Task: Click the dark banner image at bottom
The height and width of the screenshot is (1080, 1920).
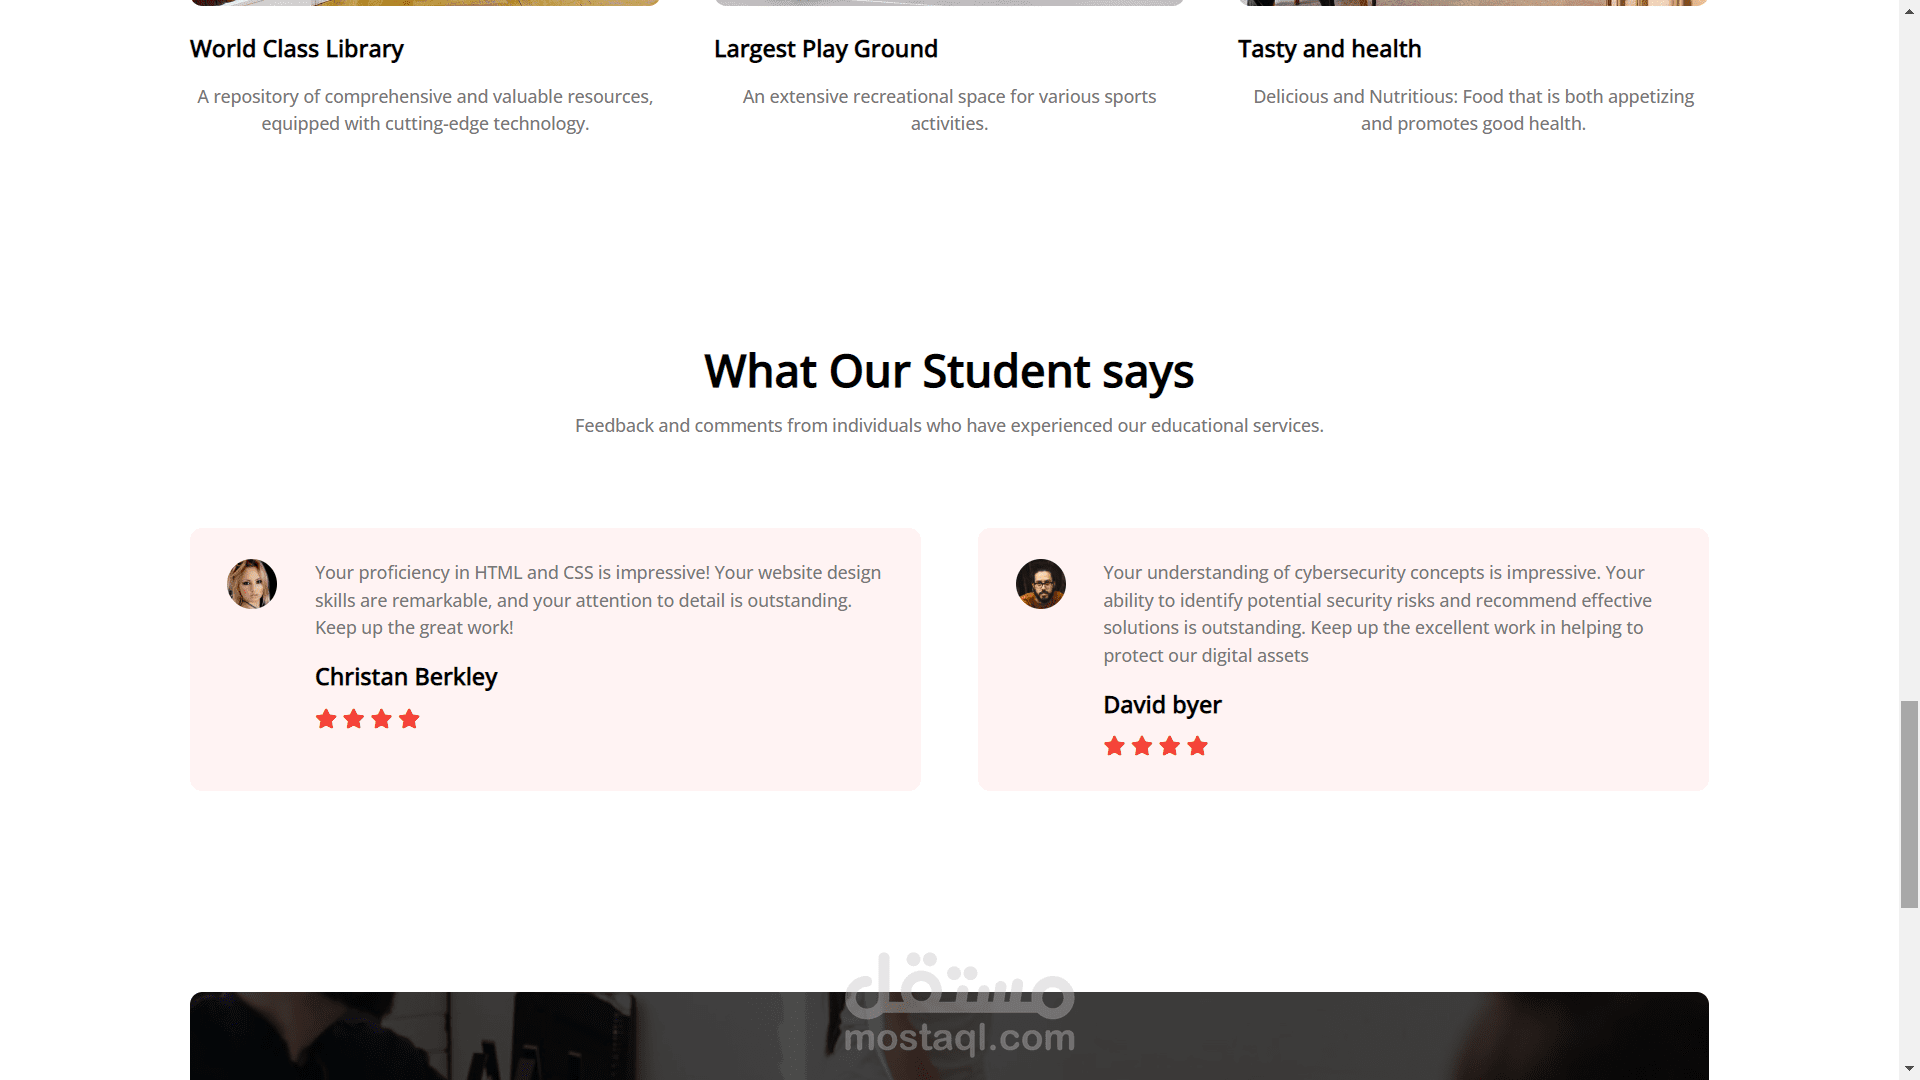Action: [500, 1040]
